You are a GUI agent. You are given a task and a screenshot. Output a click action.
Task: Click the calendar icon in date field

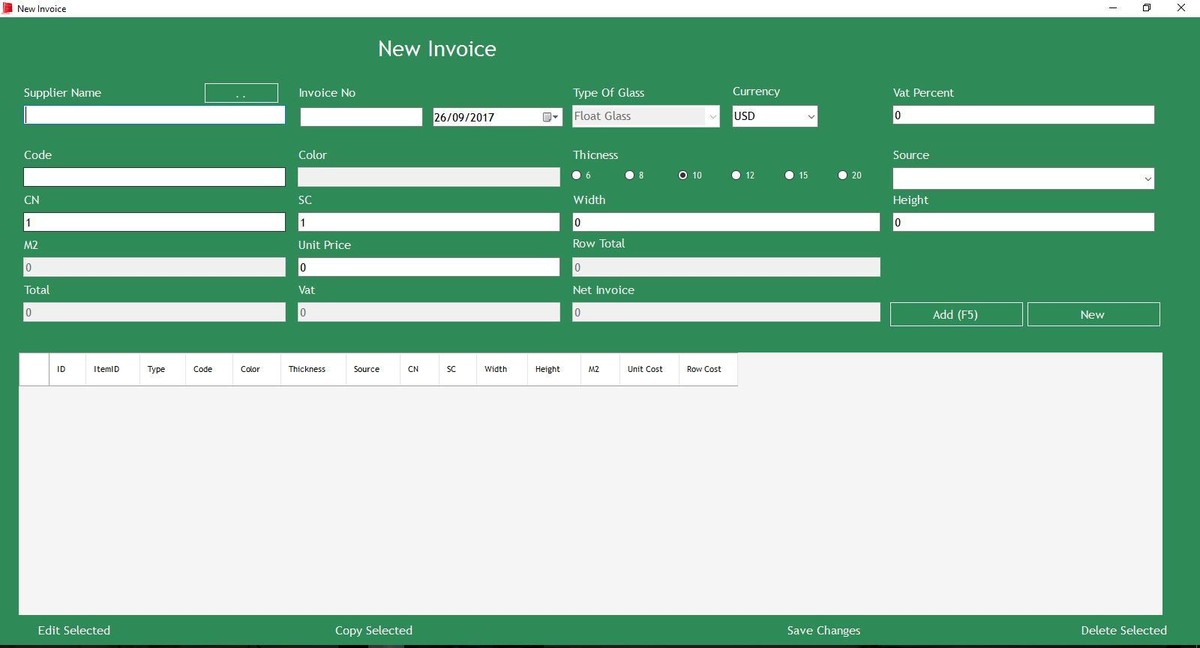tap(550, 117)
